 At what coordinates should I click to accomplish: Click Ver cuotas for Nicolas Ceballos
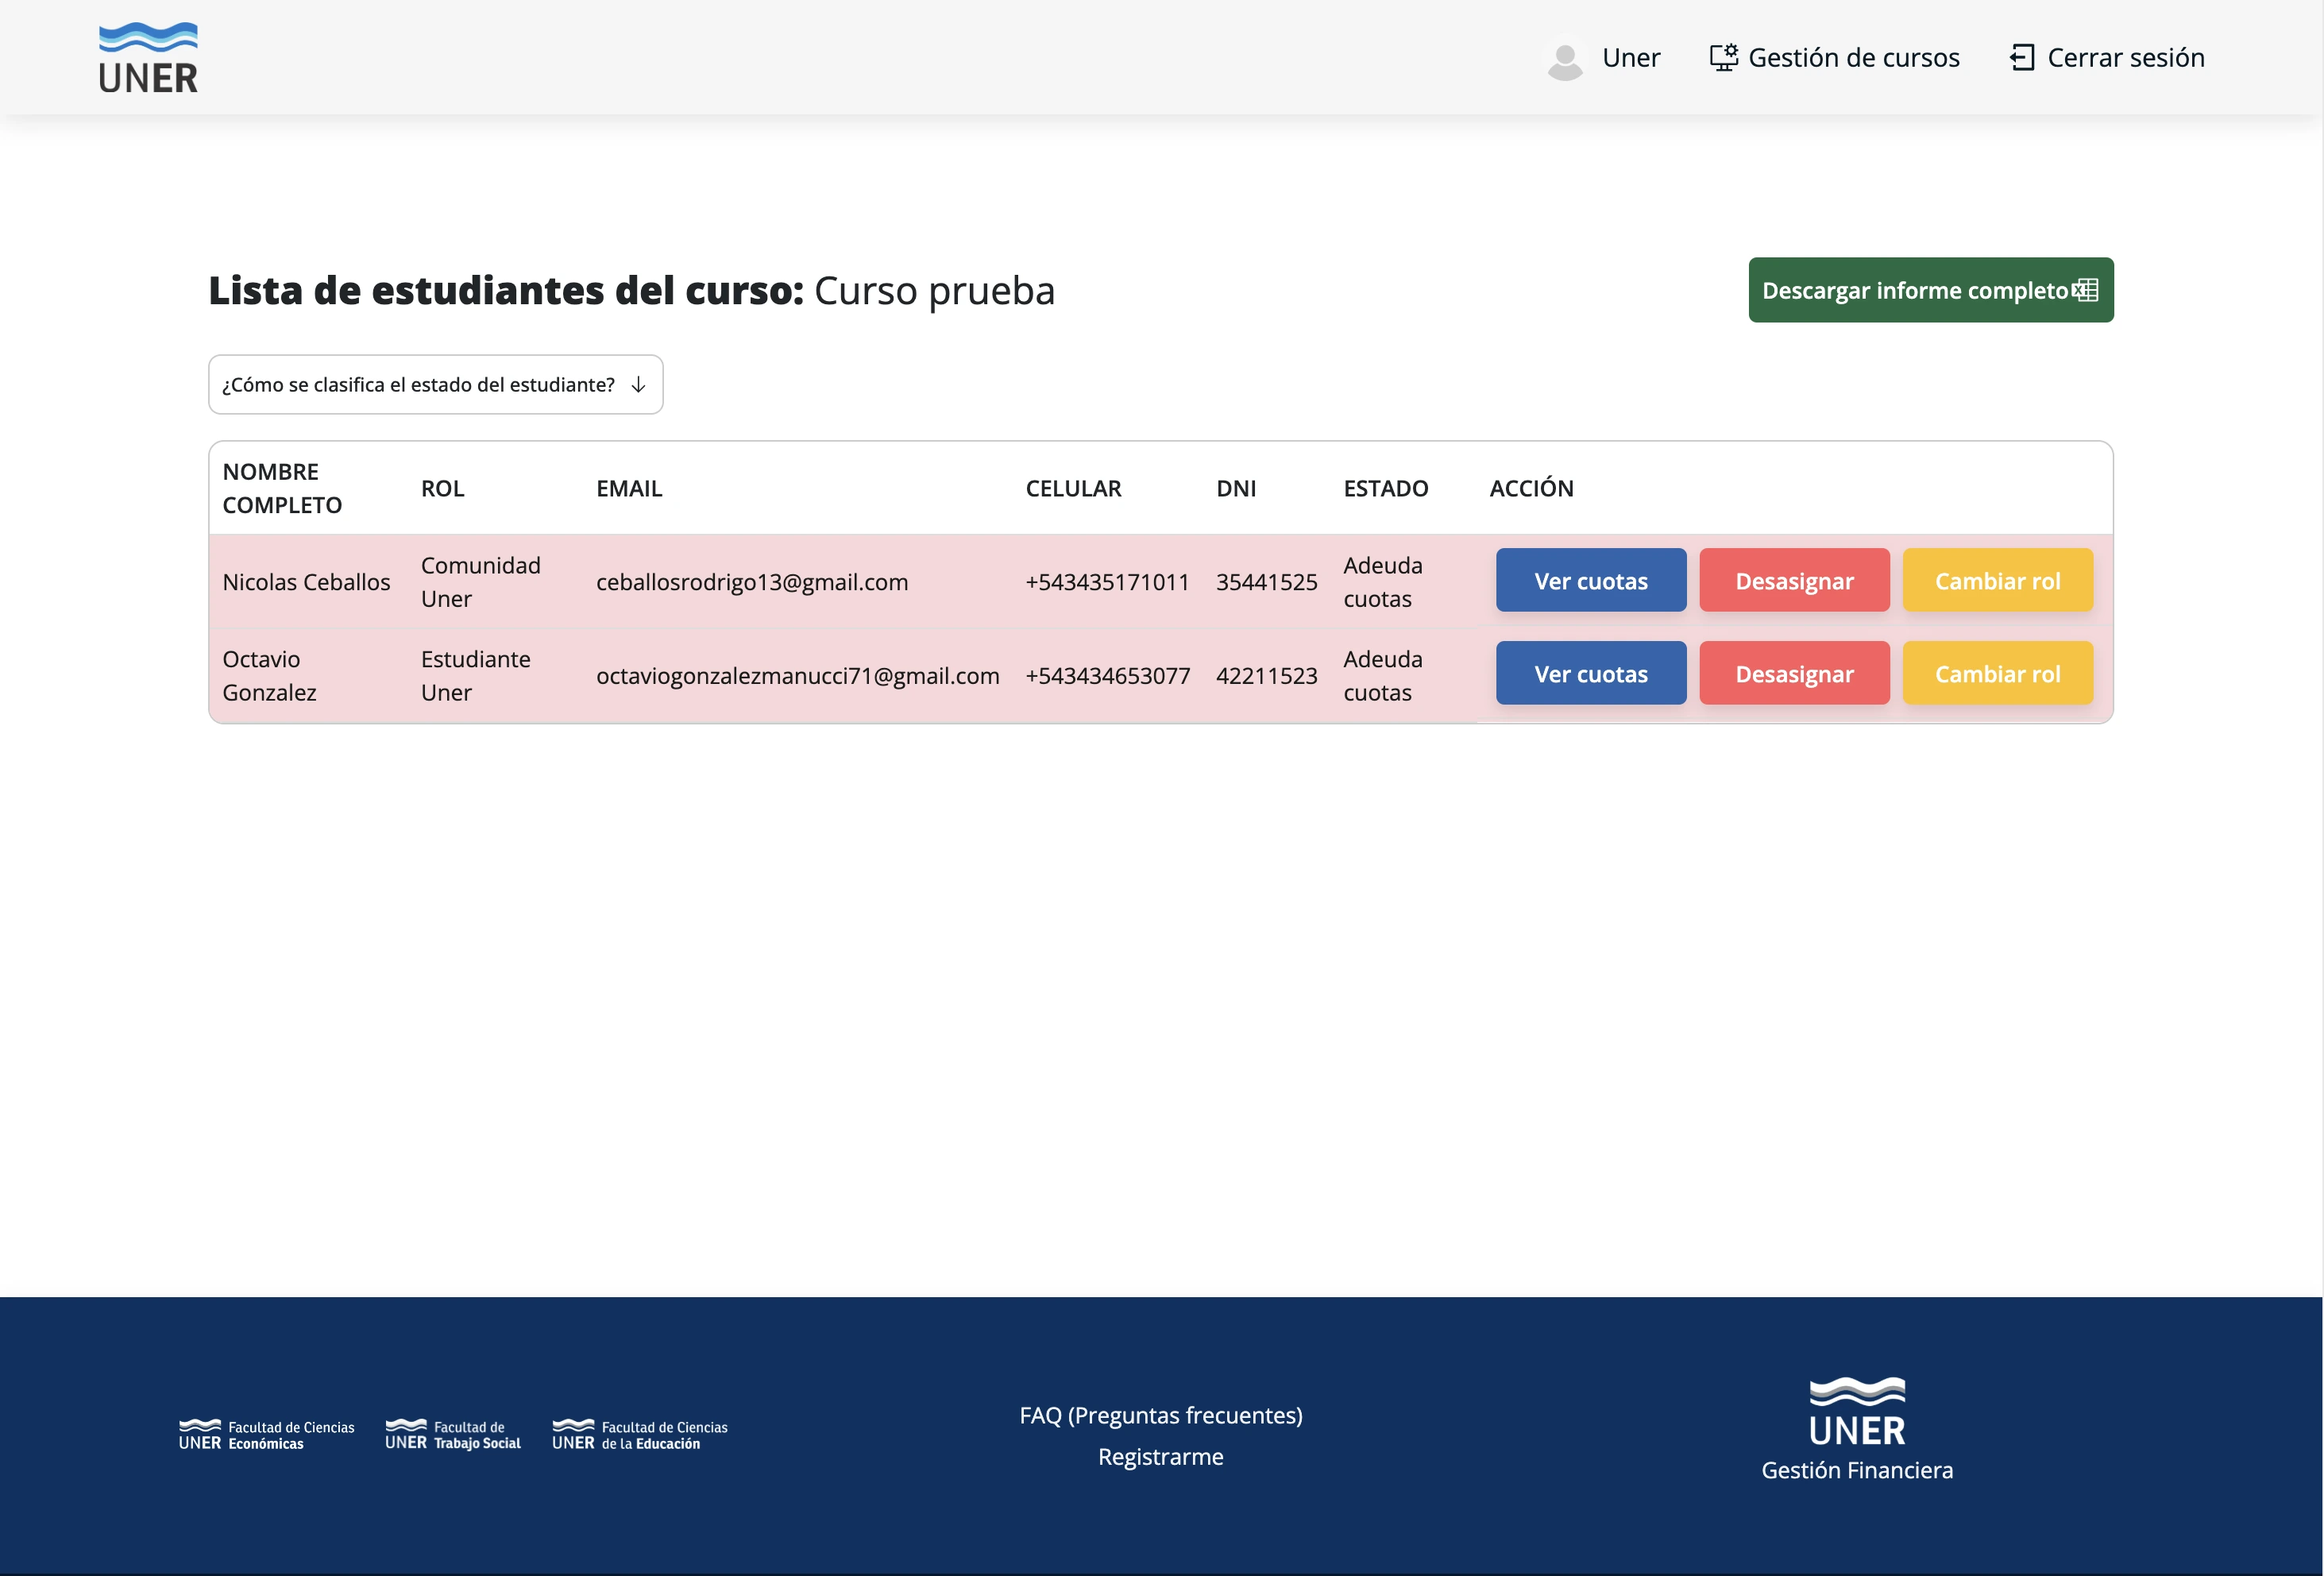[1590, 580]
